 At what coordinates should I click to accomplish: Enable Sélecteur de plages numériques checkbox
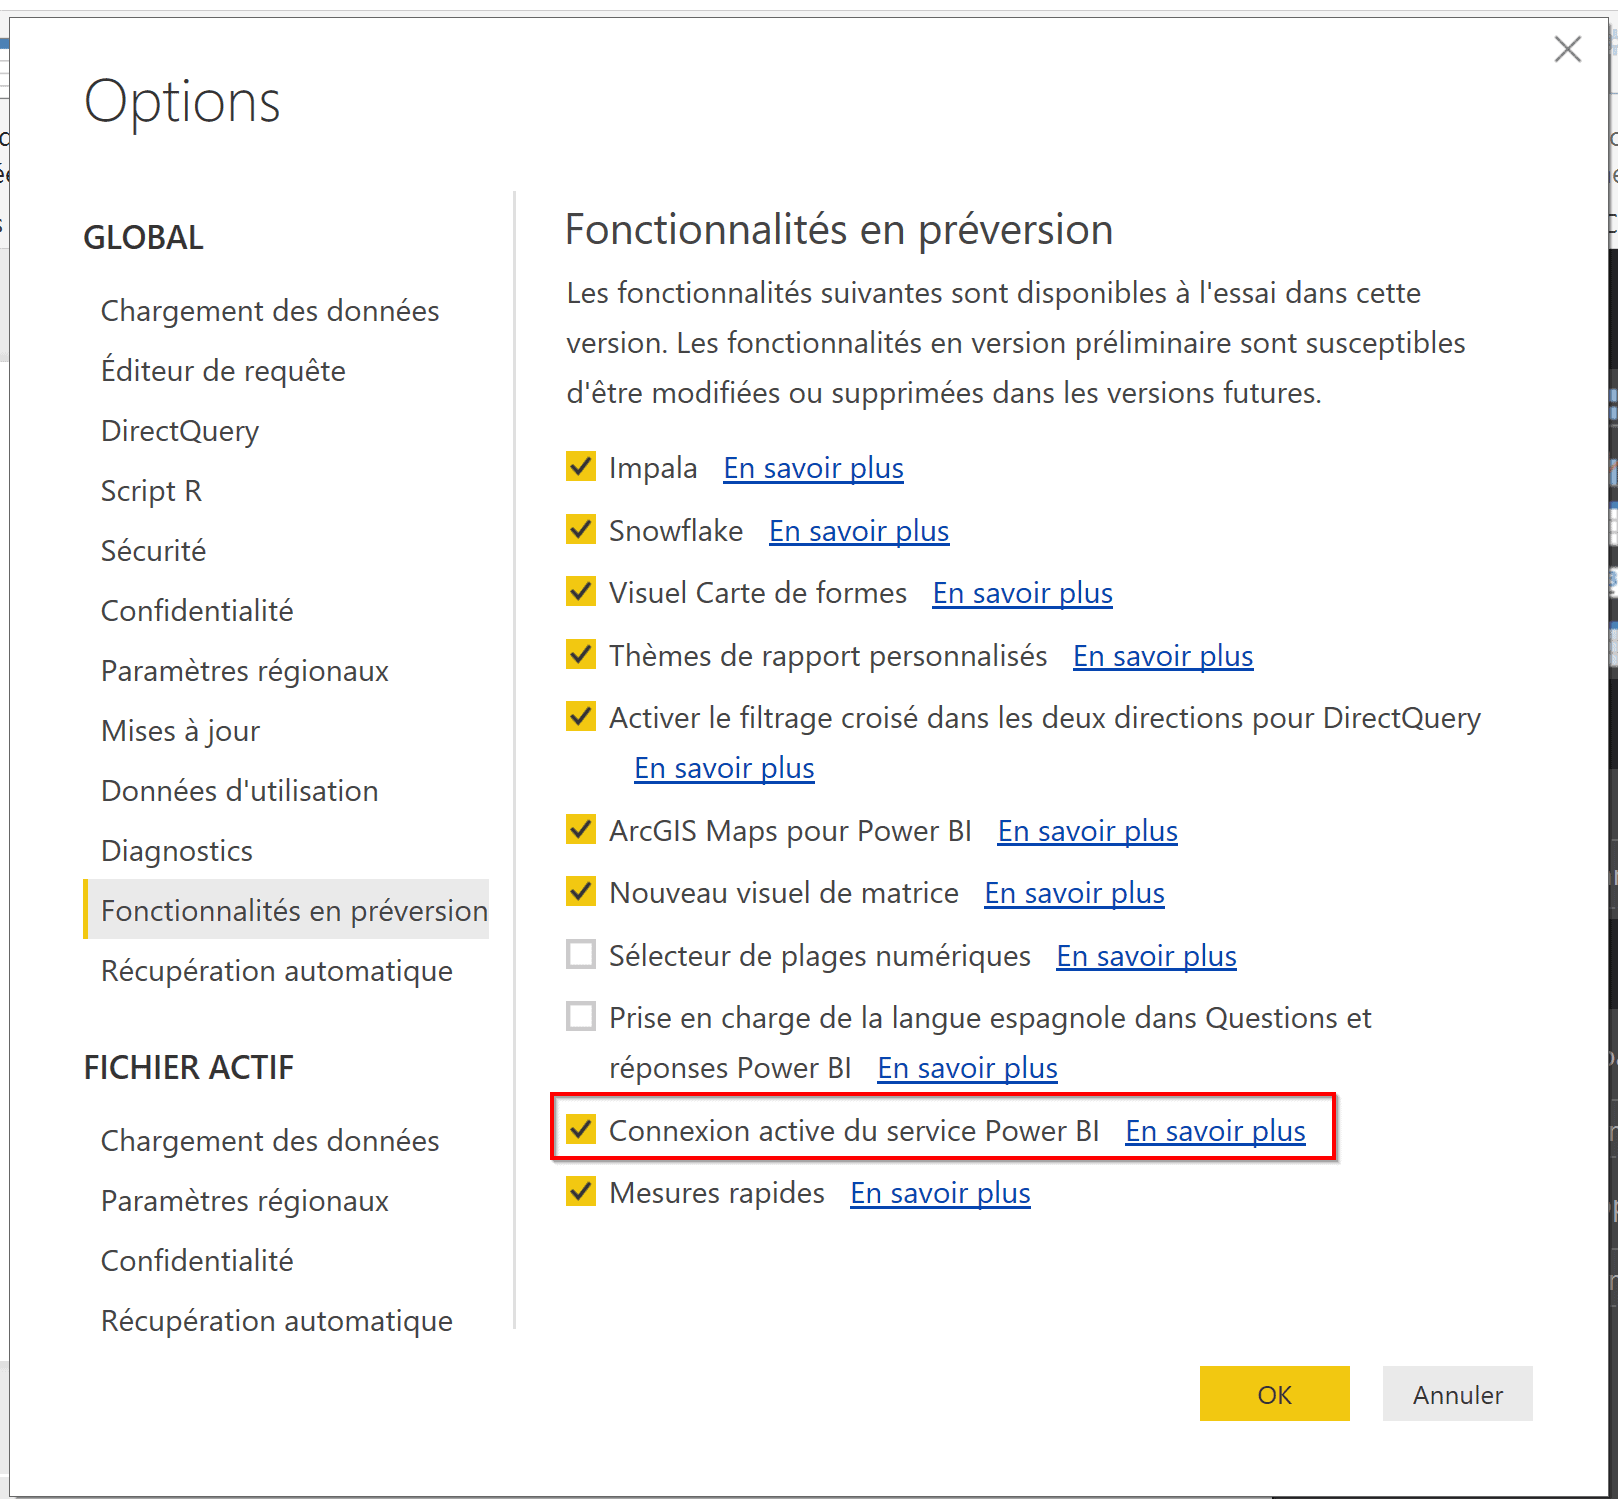[581, 955]
